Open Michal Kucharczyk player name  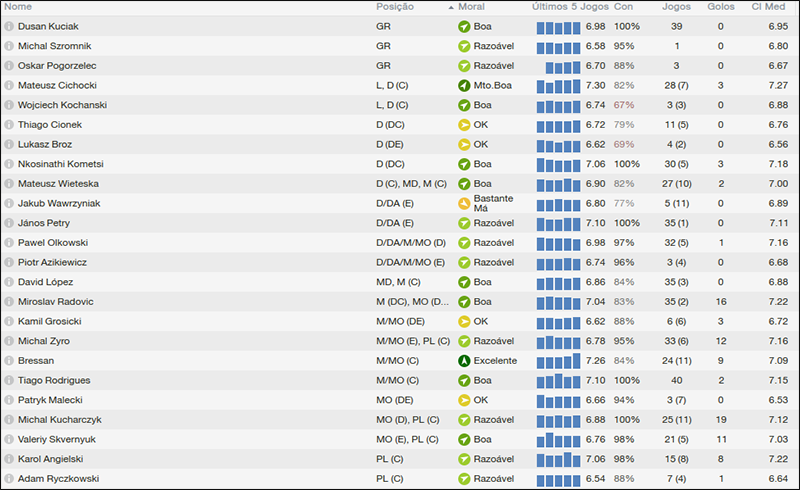click(60, 420)
